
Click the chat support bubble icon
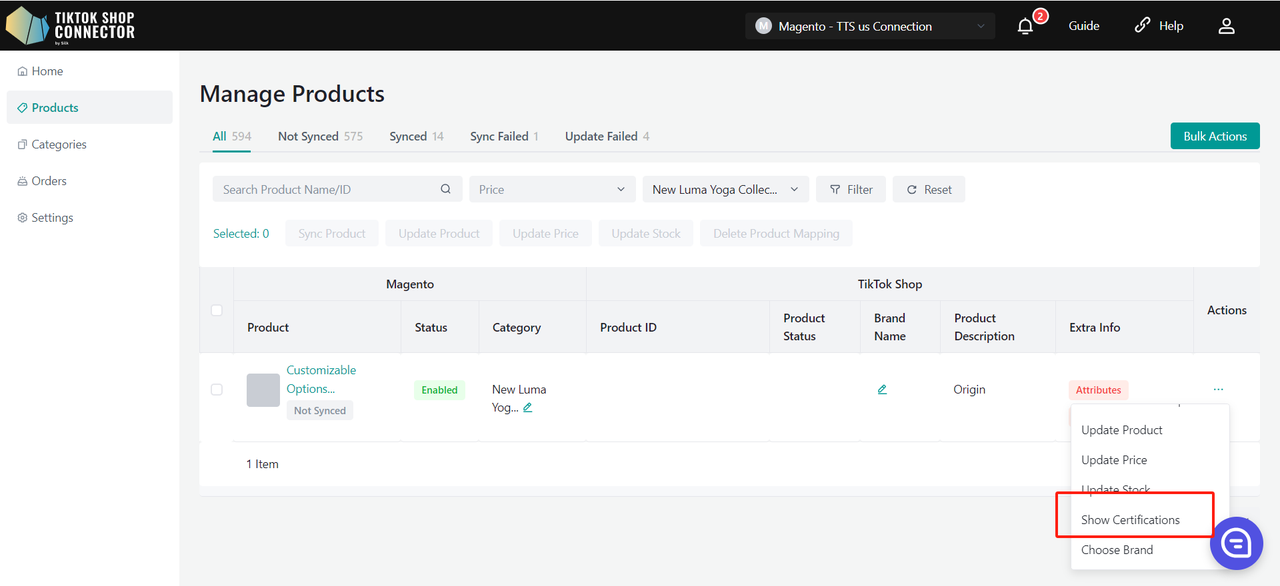click(1236, 543)
